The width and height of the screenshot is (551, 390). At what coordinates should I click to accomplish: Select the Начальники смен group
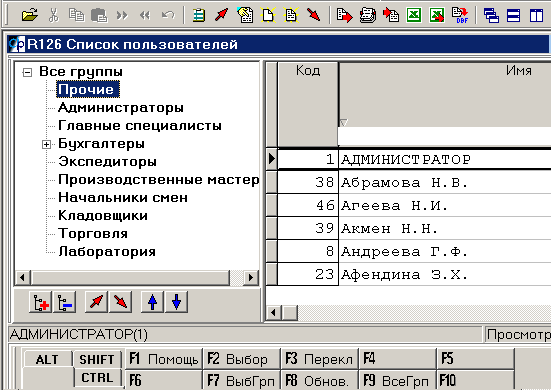(123, 197)
